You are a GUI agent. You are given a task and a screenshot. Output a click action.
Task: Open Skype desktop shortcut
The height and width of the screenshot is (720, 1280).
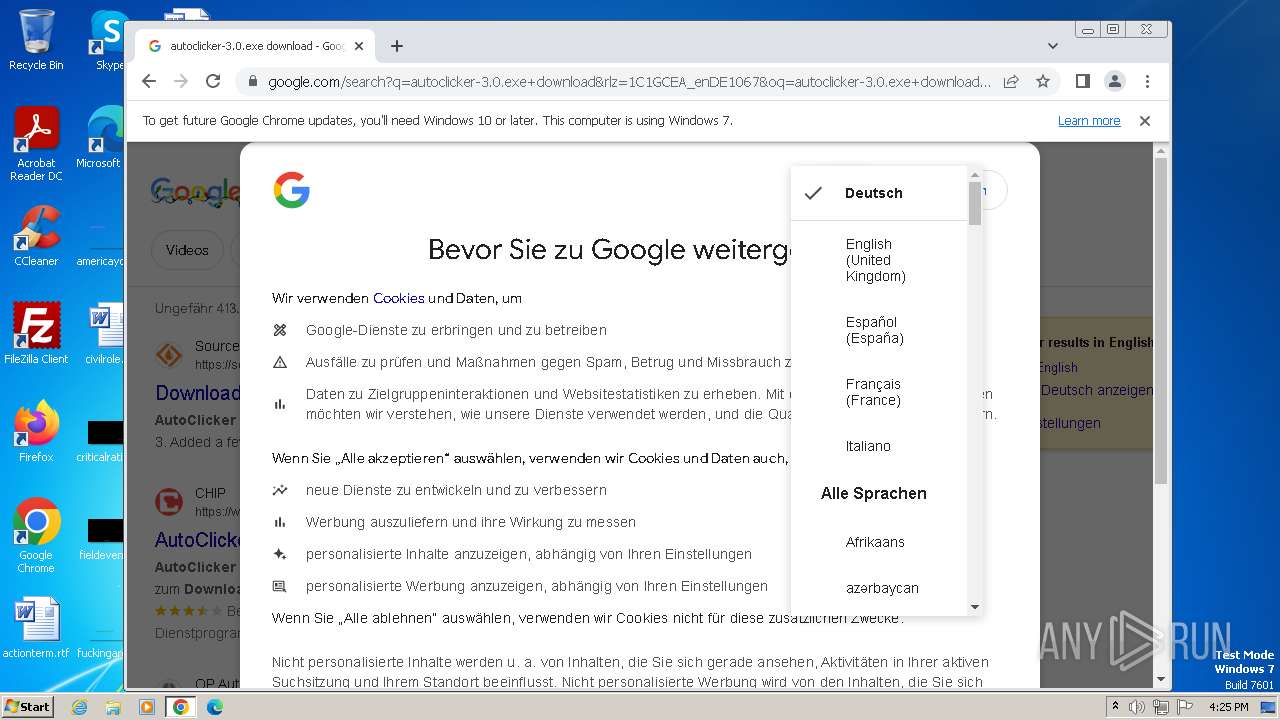coord(108,40)
